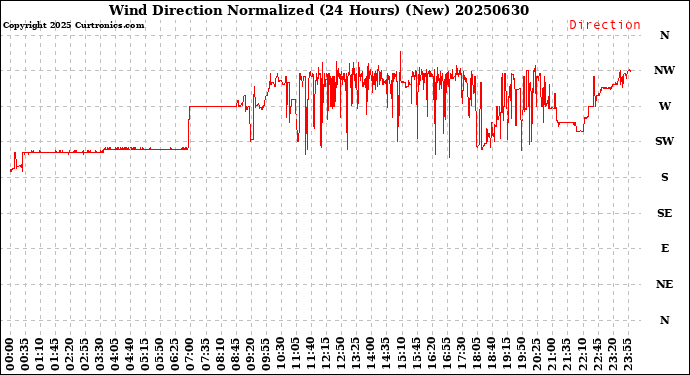The height and width of the screenshot is (375, 690).
Task: Click the '22:45' time label
Action: click(597, 354)
